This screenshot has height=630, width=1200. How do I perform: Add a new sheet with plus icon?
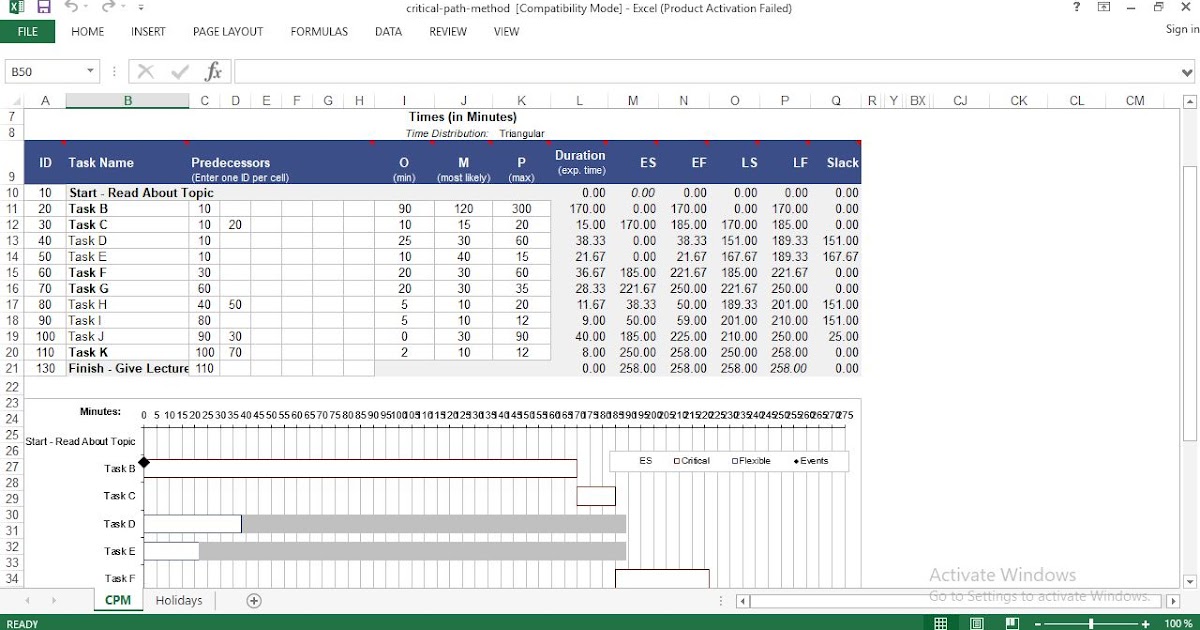(x=254, y=600)
